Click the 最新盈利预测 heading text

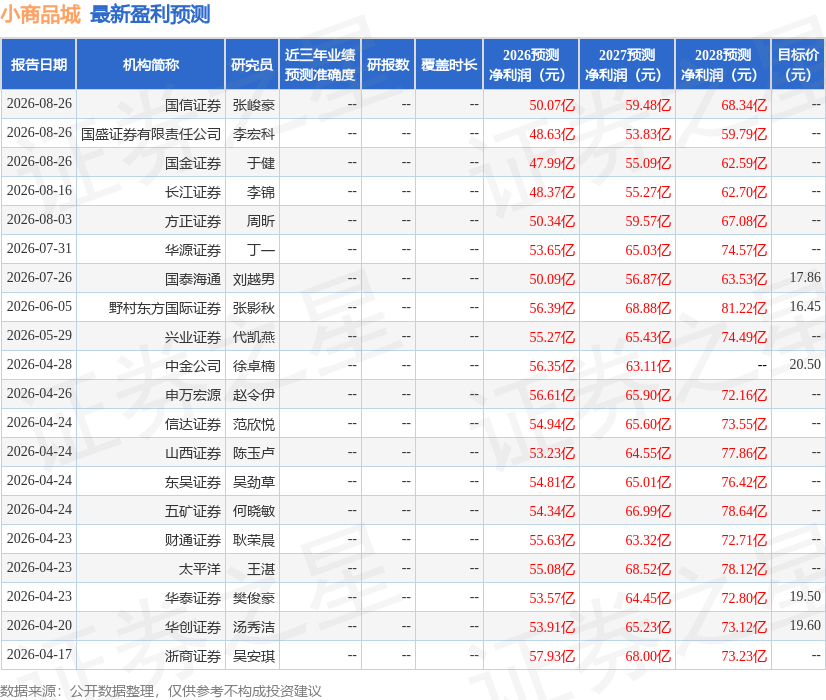tap(150, 14)
